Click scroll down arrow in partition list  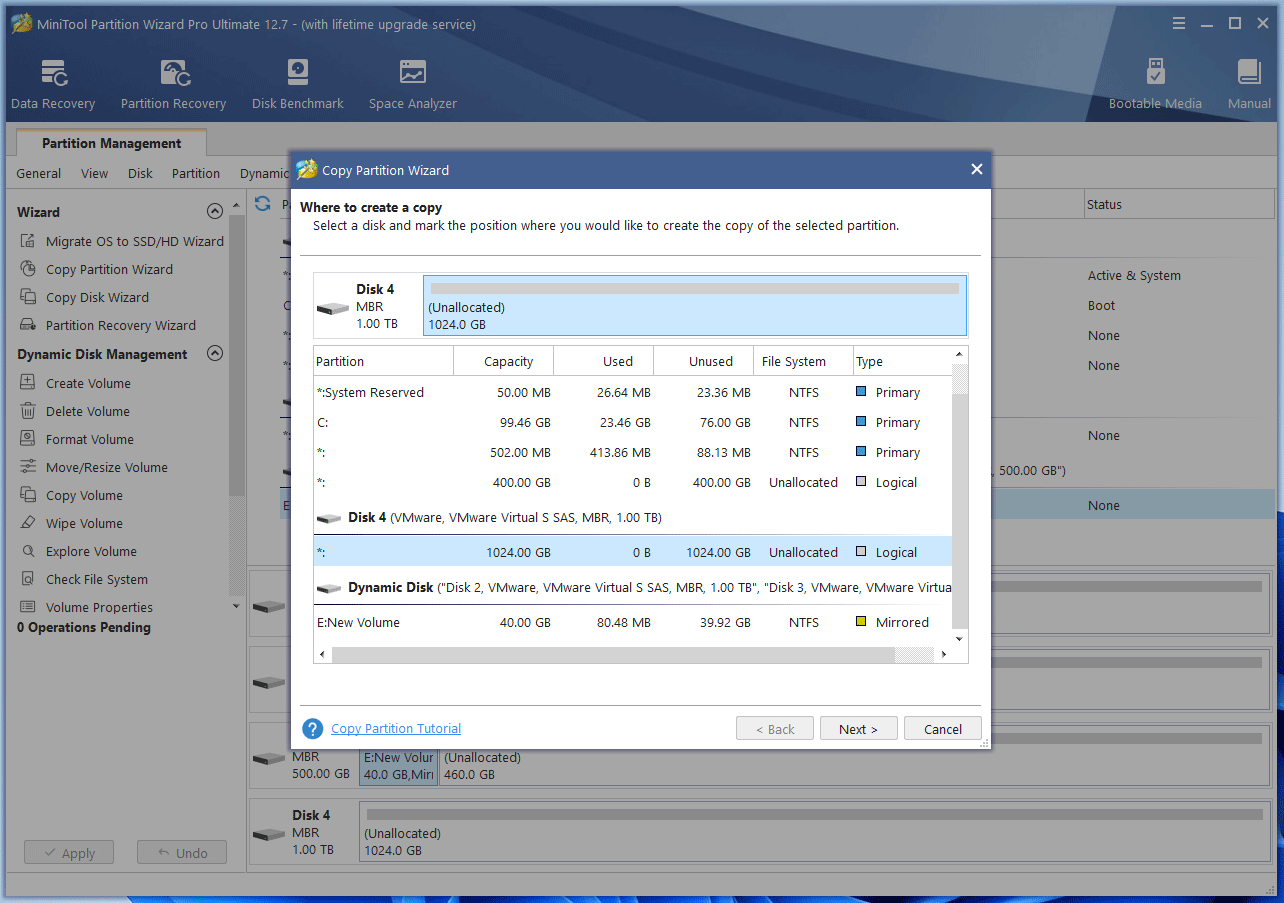960,638
